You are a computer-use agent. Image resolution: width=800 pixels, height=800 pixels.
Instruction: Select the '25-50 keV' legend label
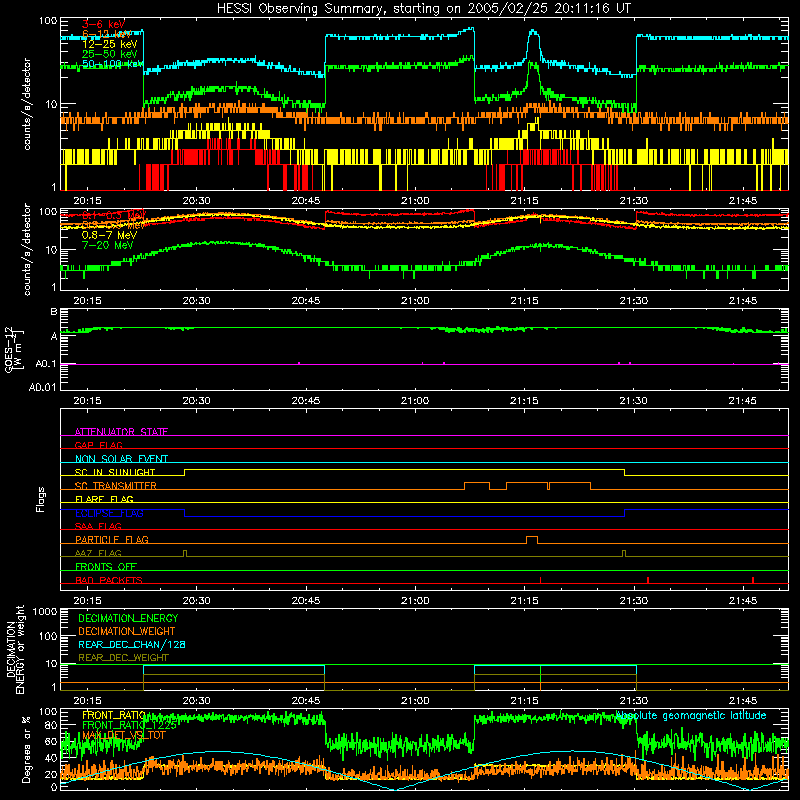coord(109,54)
